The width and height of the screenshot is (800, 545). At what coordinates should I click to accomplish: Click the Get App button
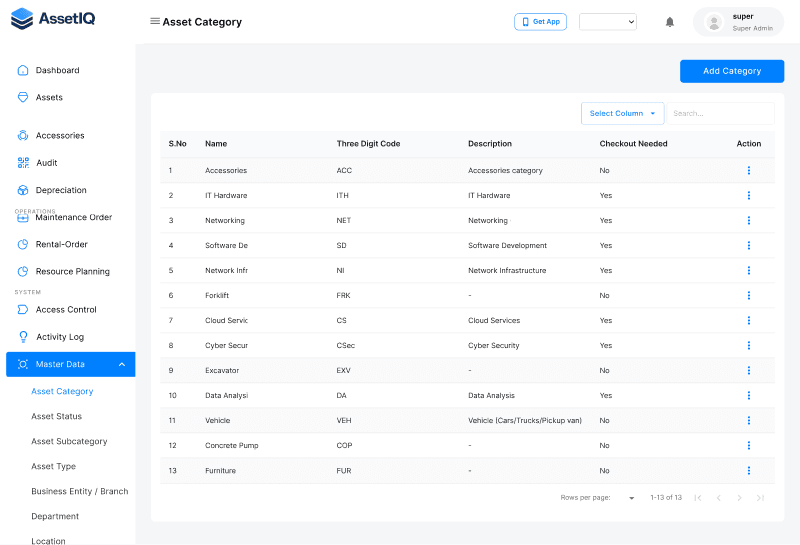pos(540,22)
